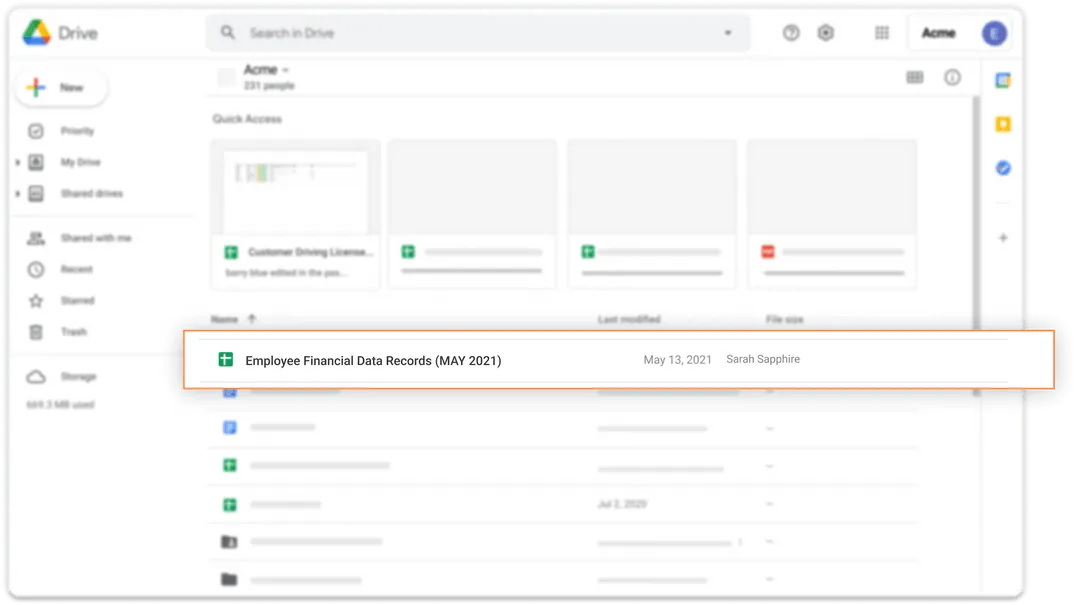Image resolution: width=1080 pixels, height=605 pixels.
Task: Open Trash in the sidebar
Action: (x=73, y=332)
